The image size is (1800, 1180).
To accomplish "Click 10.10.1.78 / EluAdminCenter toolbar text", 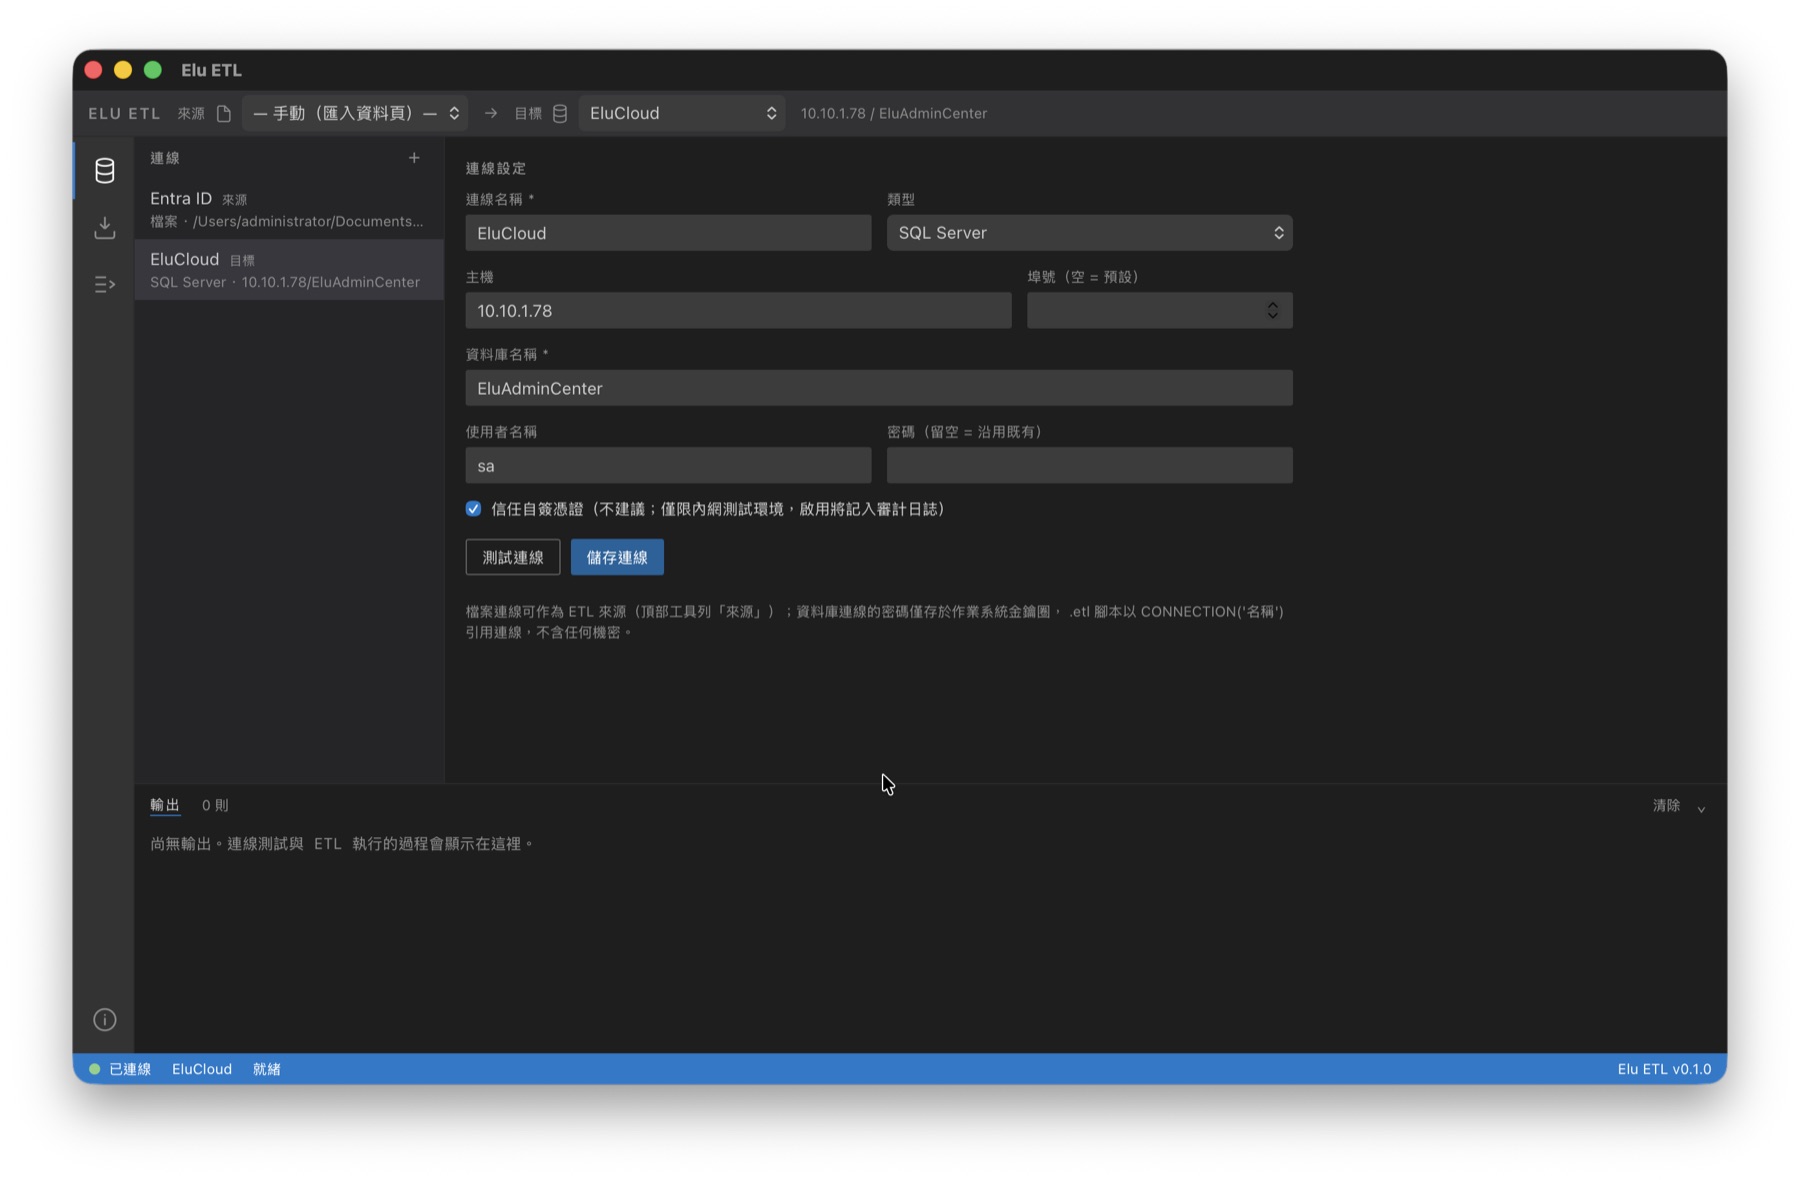I will coord(894,113).
